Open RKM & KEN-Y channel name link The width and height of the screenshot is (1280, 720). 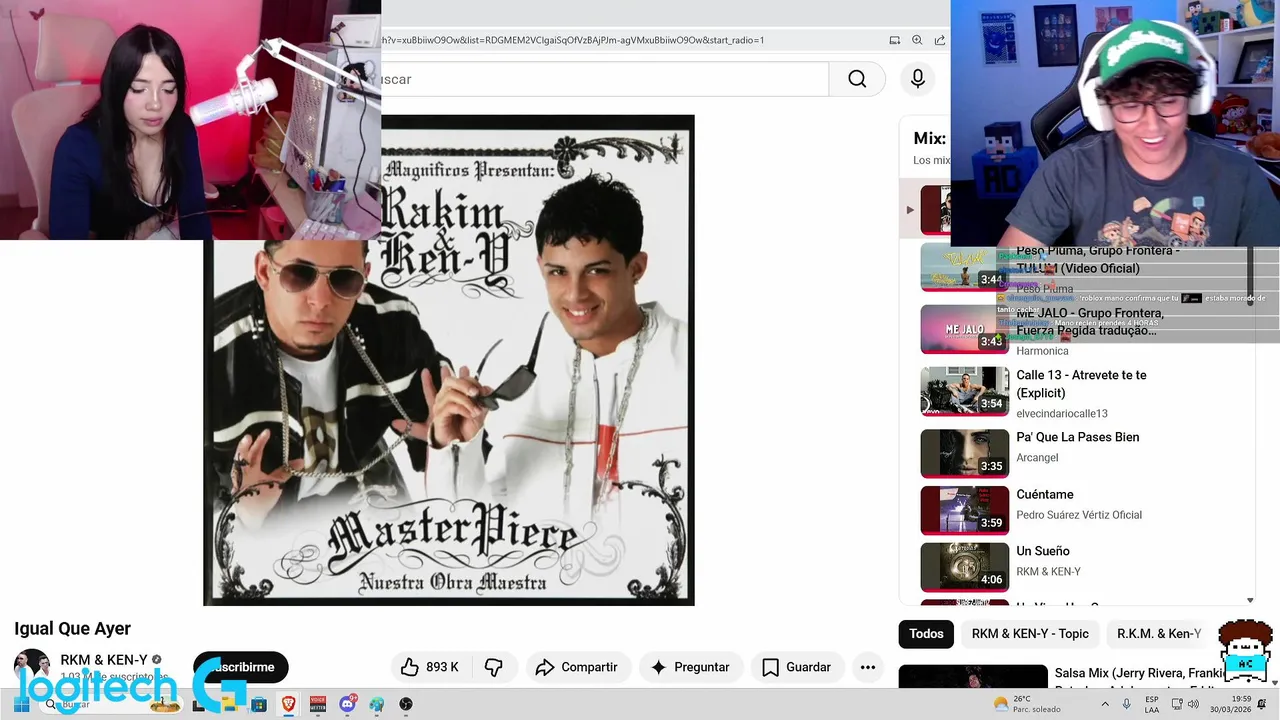tap(104, 660)
